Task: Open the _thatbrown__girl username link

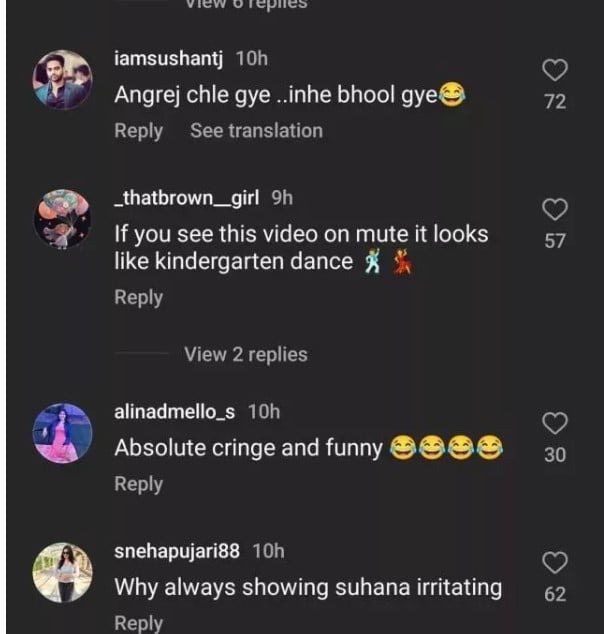Action: coord(188,198)
